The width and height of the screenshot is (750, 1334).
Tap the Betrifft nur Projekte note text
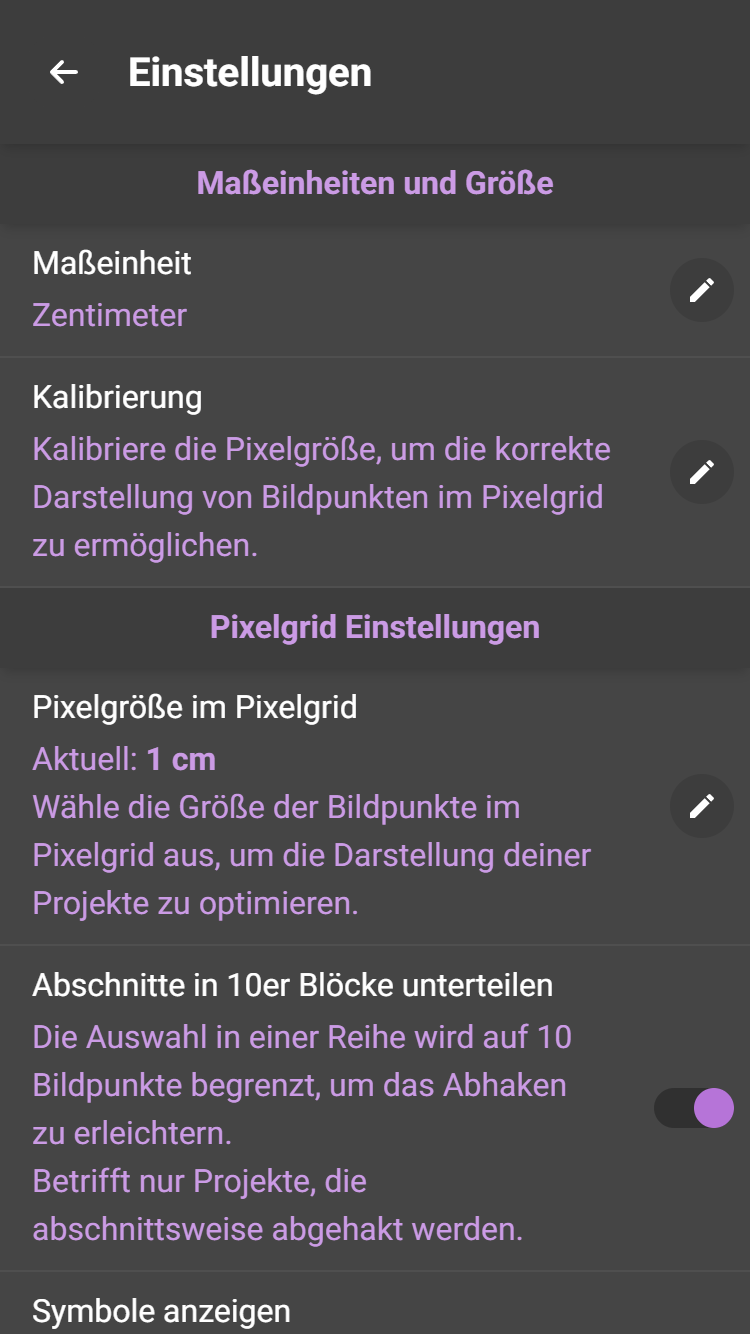pyautogui.click(x=200, y=1181)
